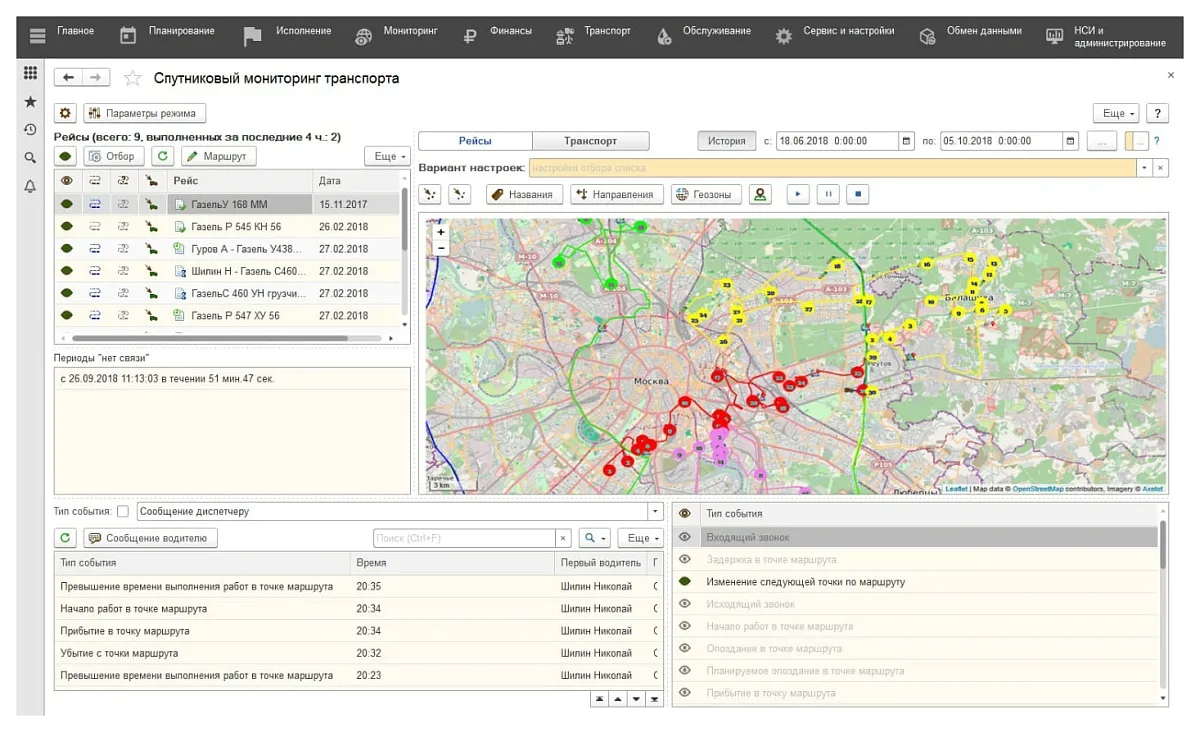Open history clock icon in left sidebar

(31, 130)
